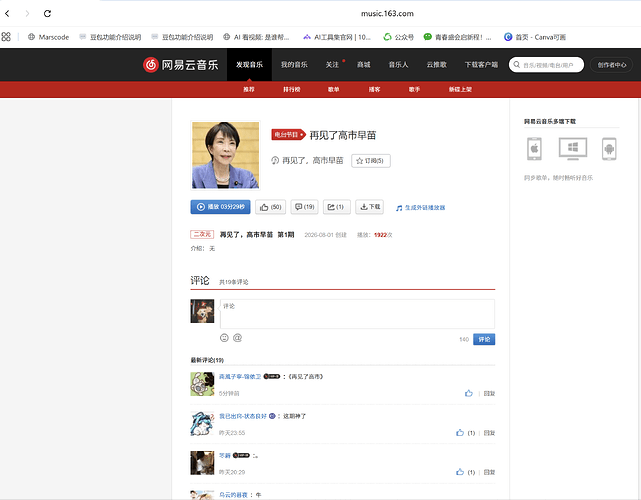
Task: Click the 电台节目 red tag
Action: pos(288,135)
